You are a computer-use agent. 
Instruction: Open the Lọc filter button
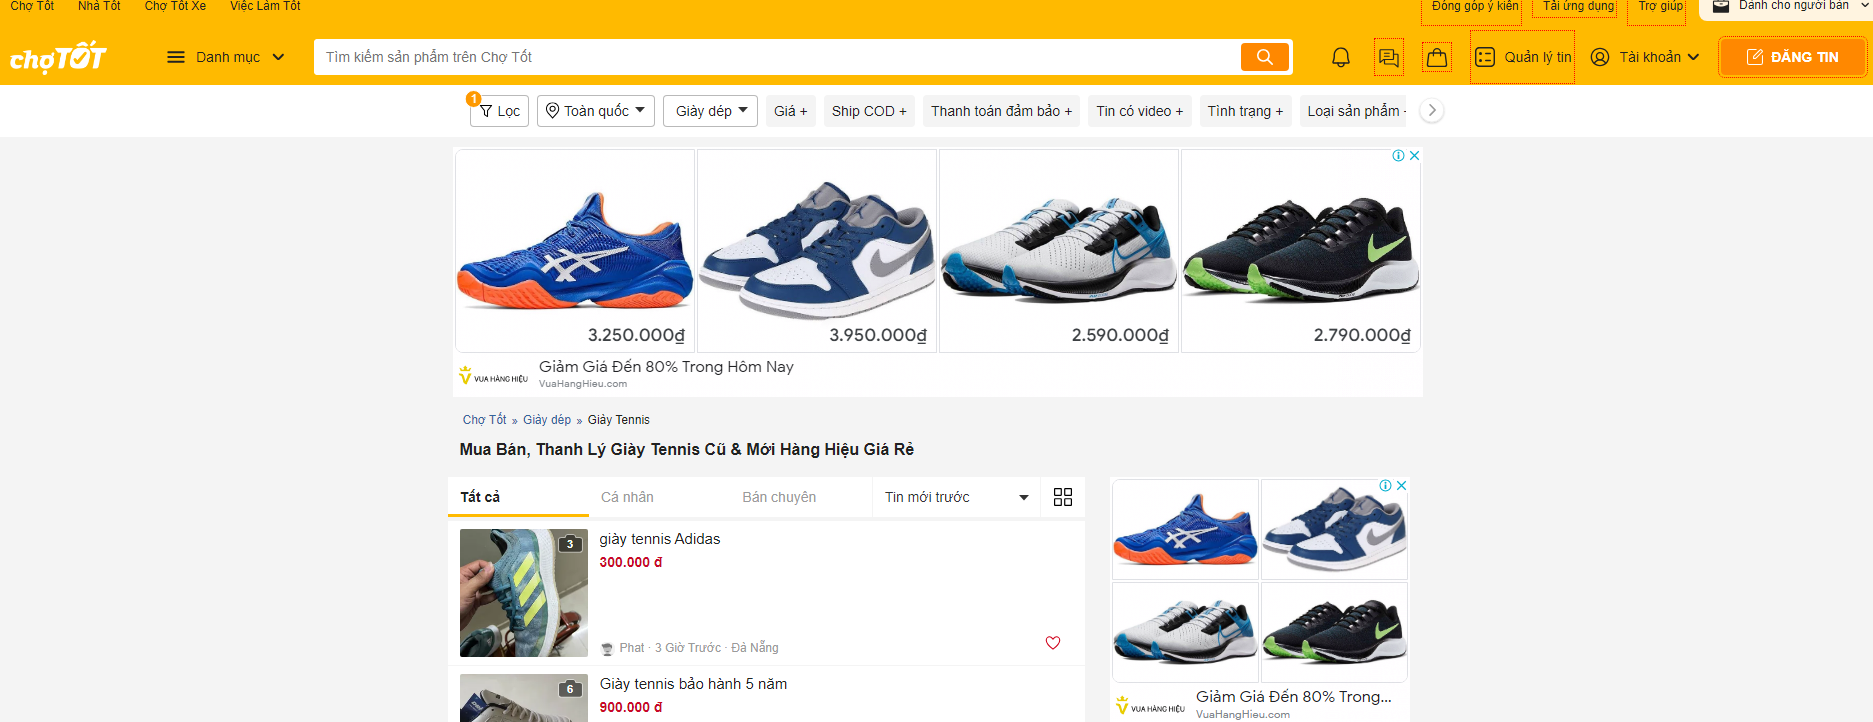click(x=499, y=111)
